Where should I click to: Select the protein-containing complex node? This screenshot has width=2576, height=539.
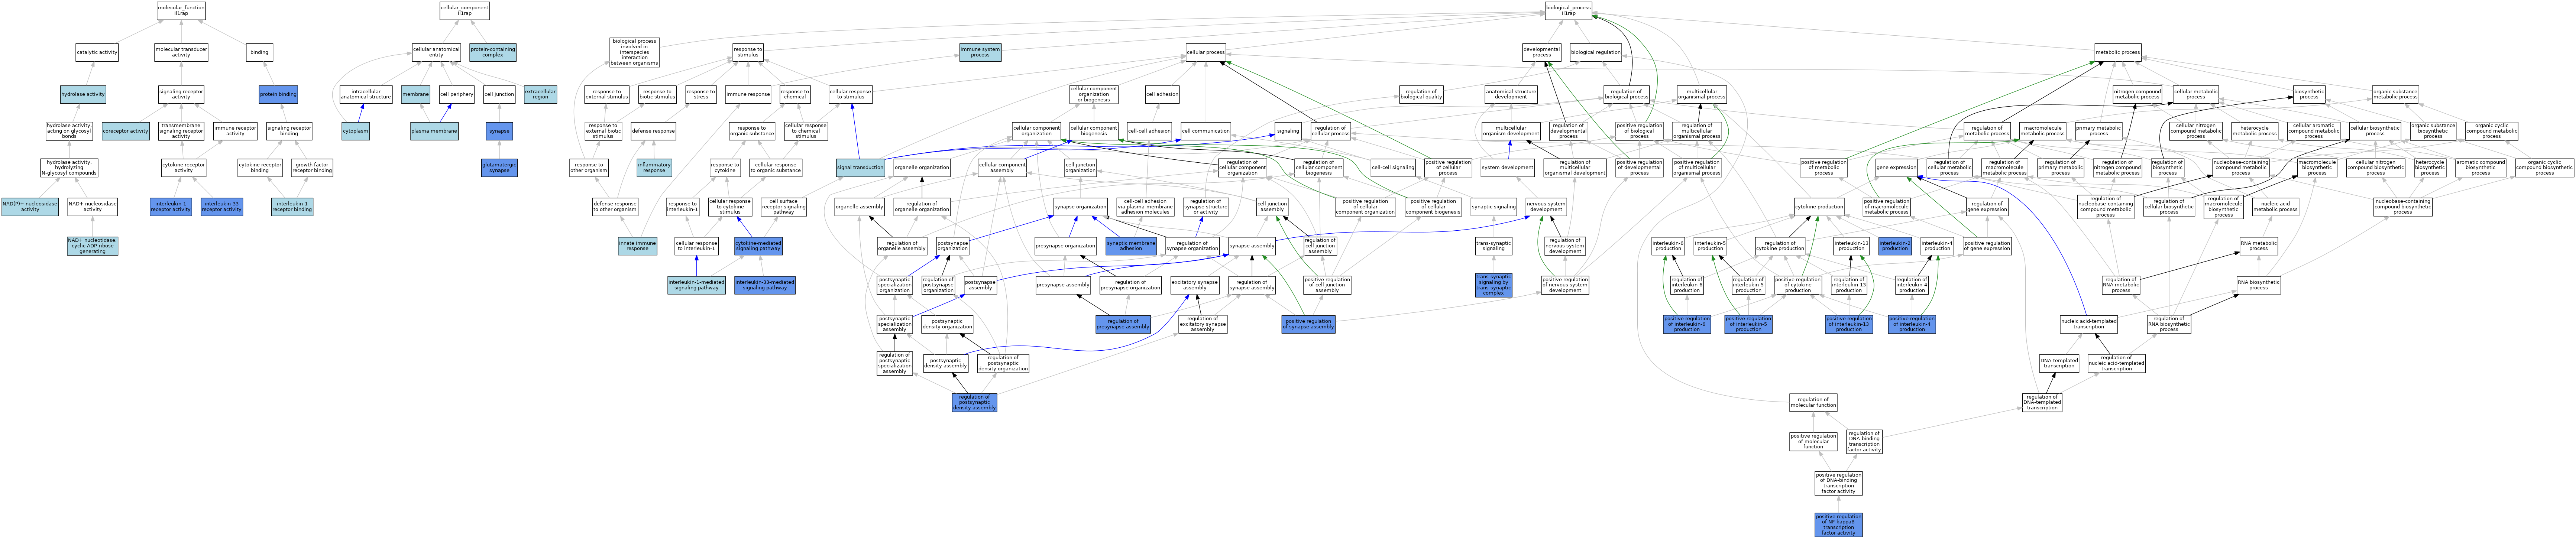click(493, 52)
